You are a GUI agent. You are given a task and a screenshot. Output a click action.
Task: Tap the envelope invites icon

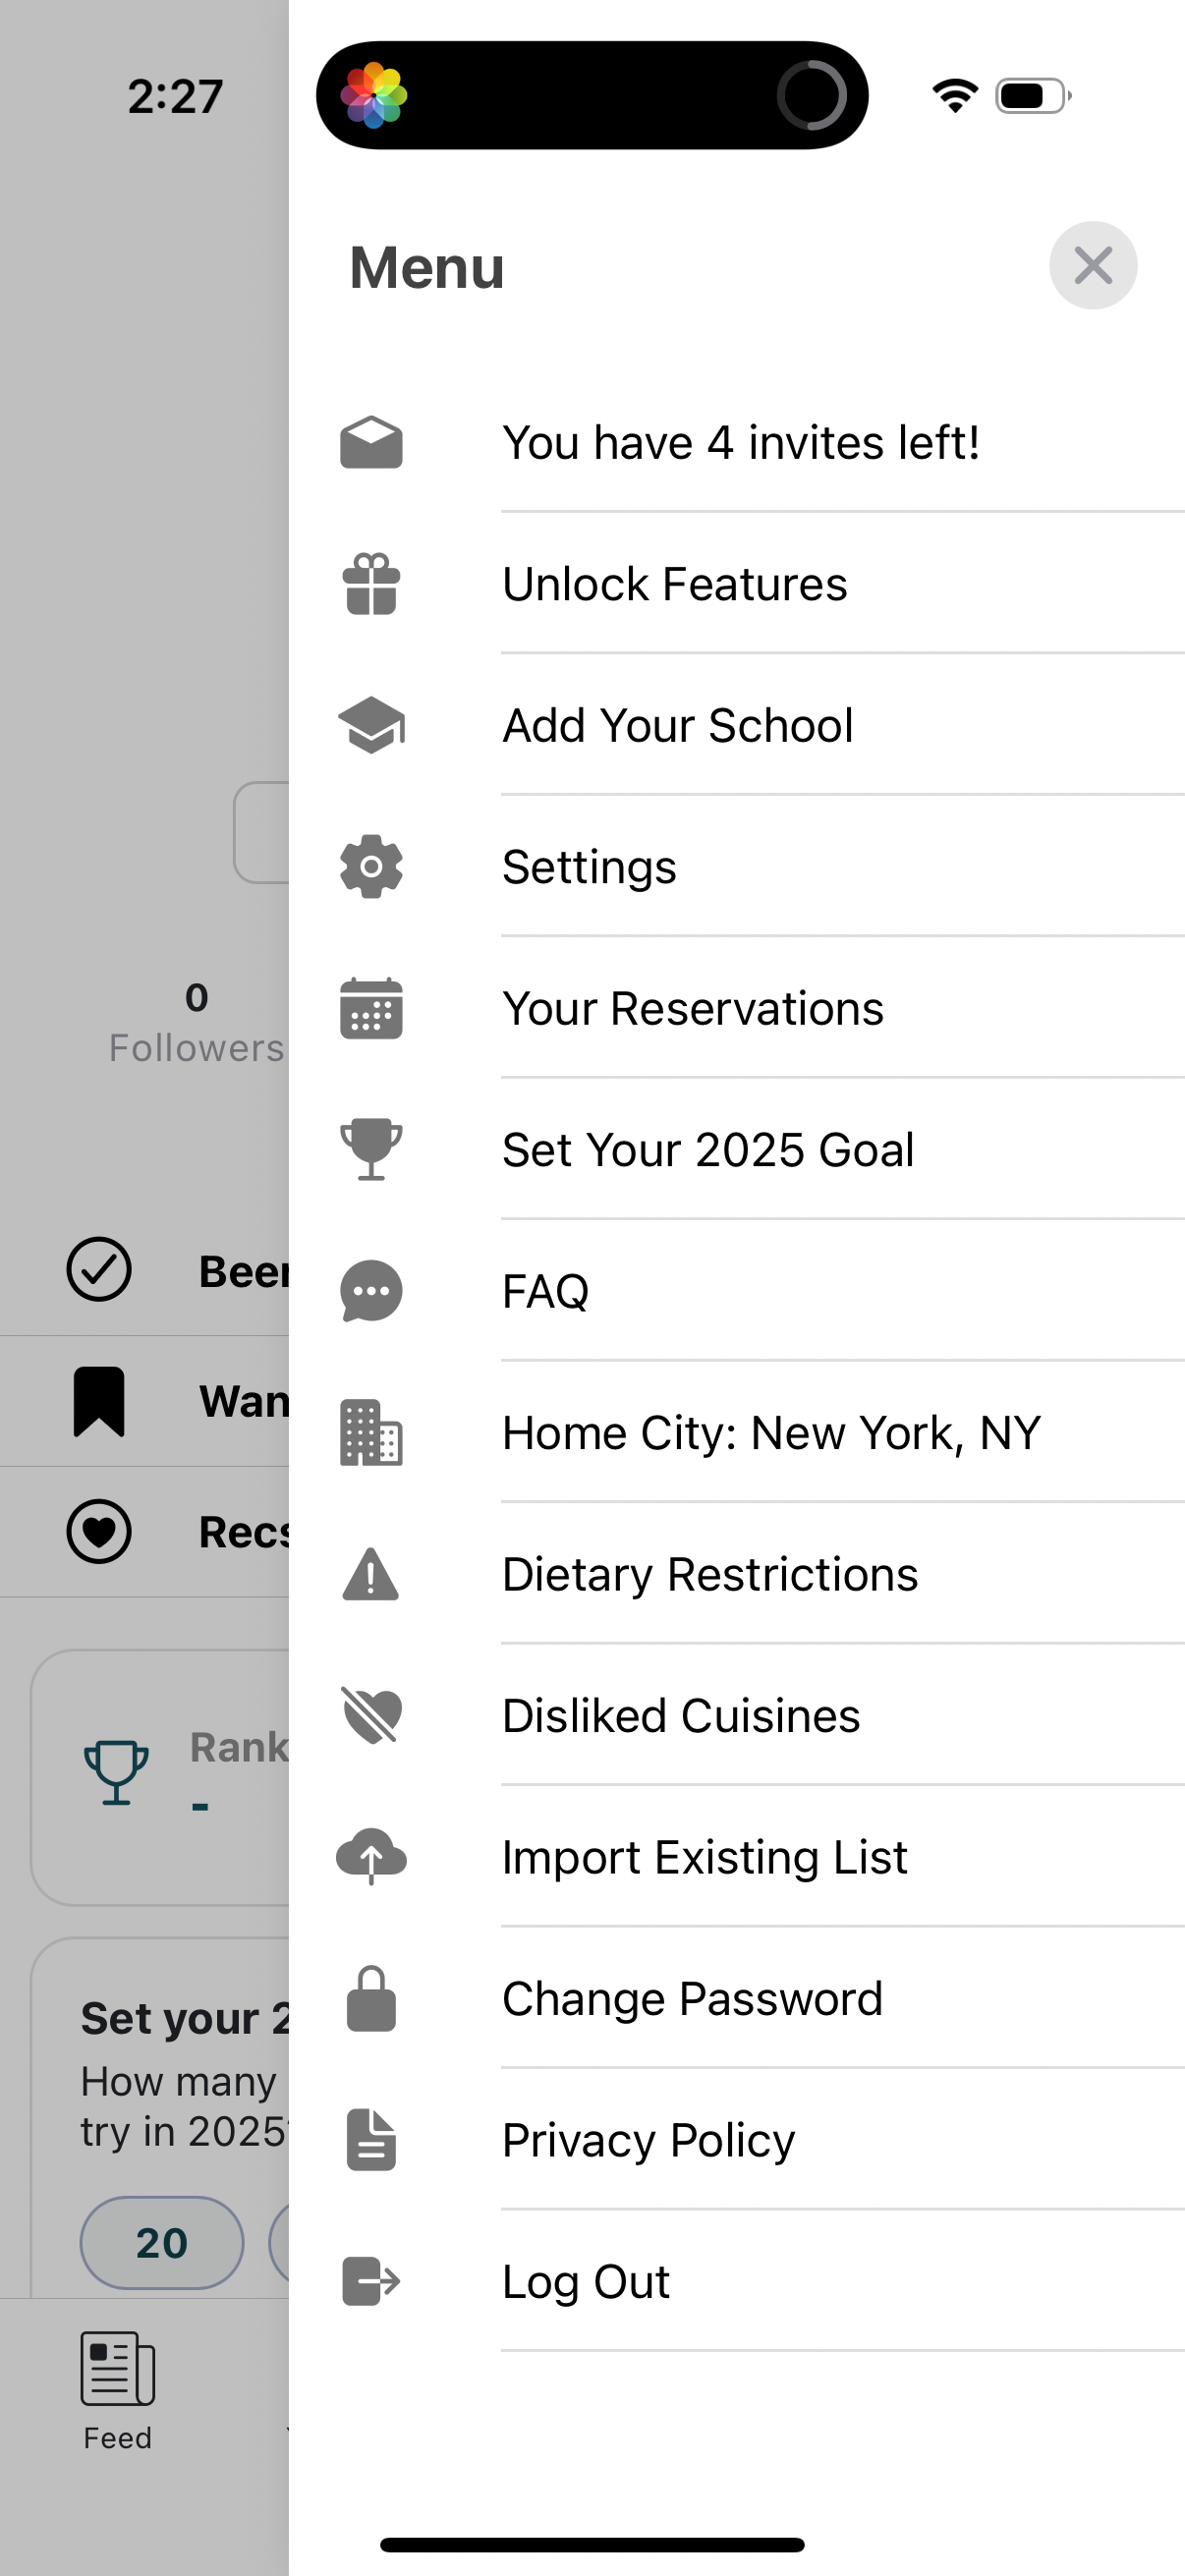371,442
